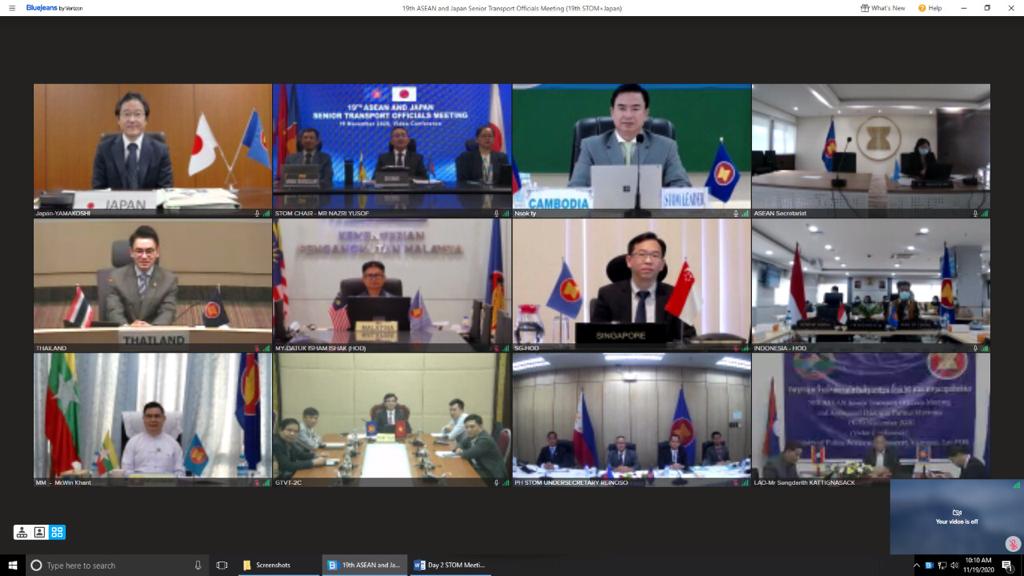The image size is (1024, 576).
Task: Show hidden system tray icons
Action: (x=916, y=566)
